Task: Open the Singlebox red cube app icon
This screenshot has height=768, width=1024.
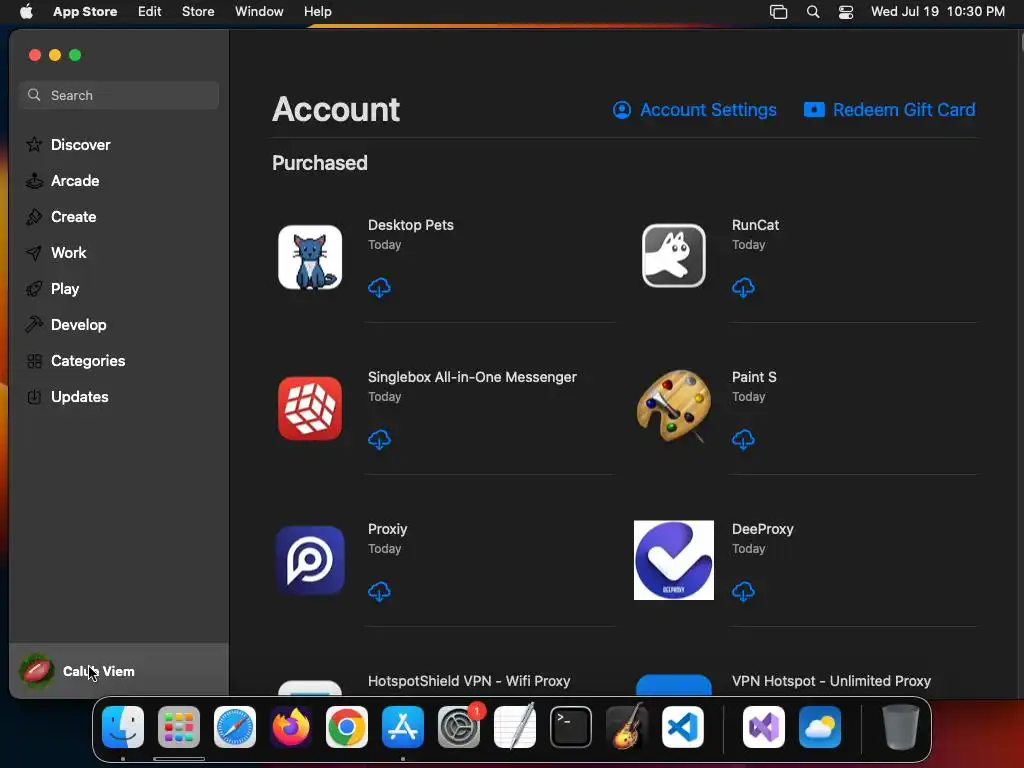Action: (x=310, y=408)
